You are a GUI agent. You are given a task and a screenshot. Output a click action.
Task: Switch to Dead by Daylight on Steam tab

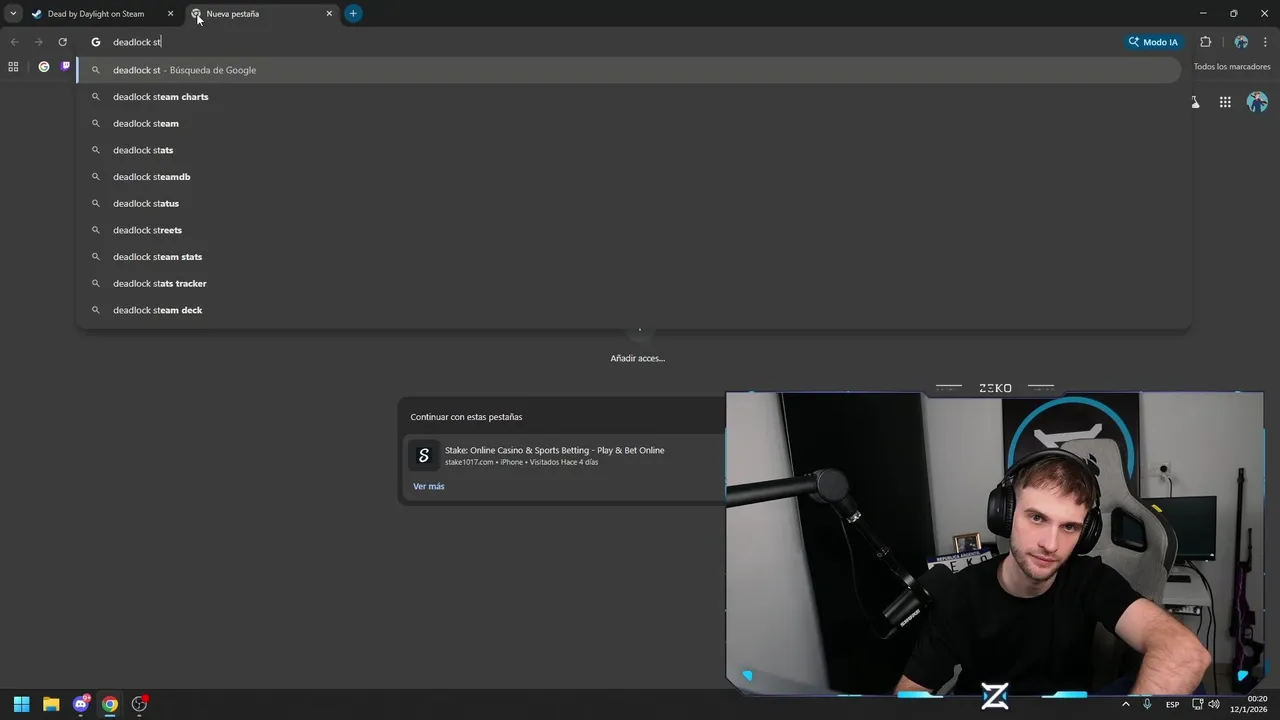104,14
